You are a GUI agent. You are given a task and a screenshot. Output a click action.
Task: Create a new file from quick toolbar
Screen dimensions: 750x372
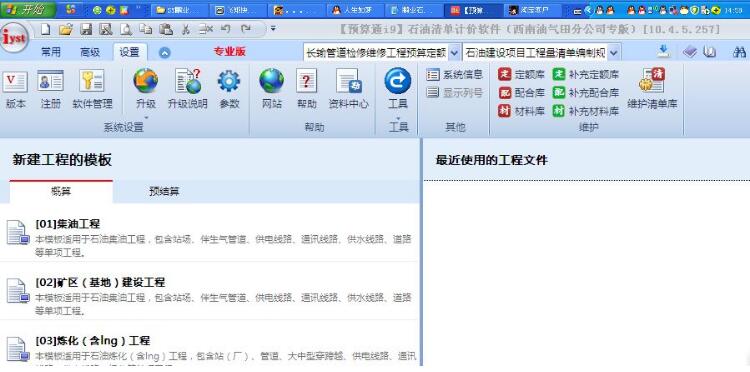click(45, 30)
